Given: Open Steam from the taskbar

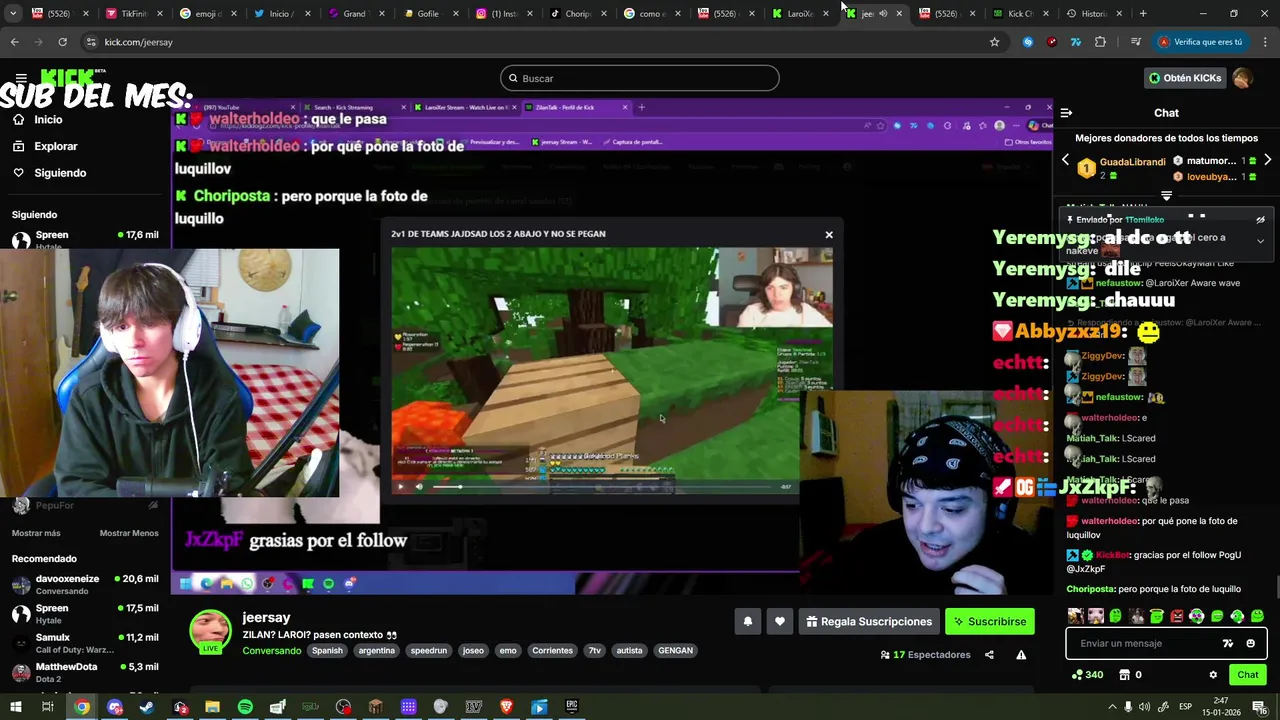Looking at the screenshot, I should point(147,707).
